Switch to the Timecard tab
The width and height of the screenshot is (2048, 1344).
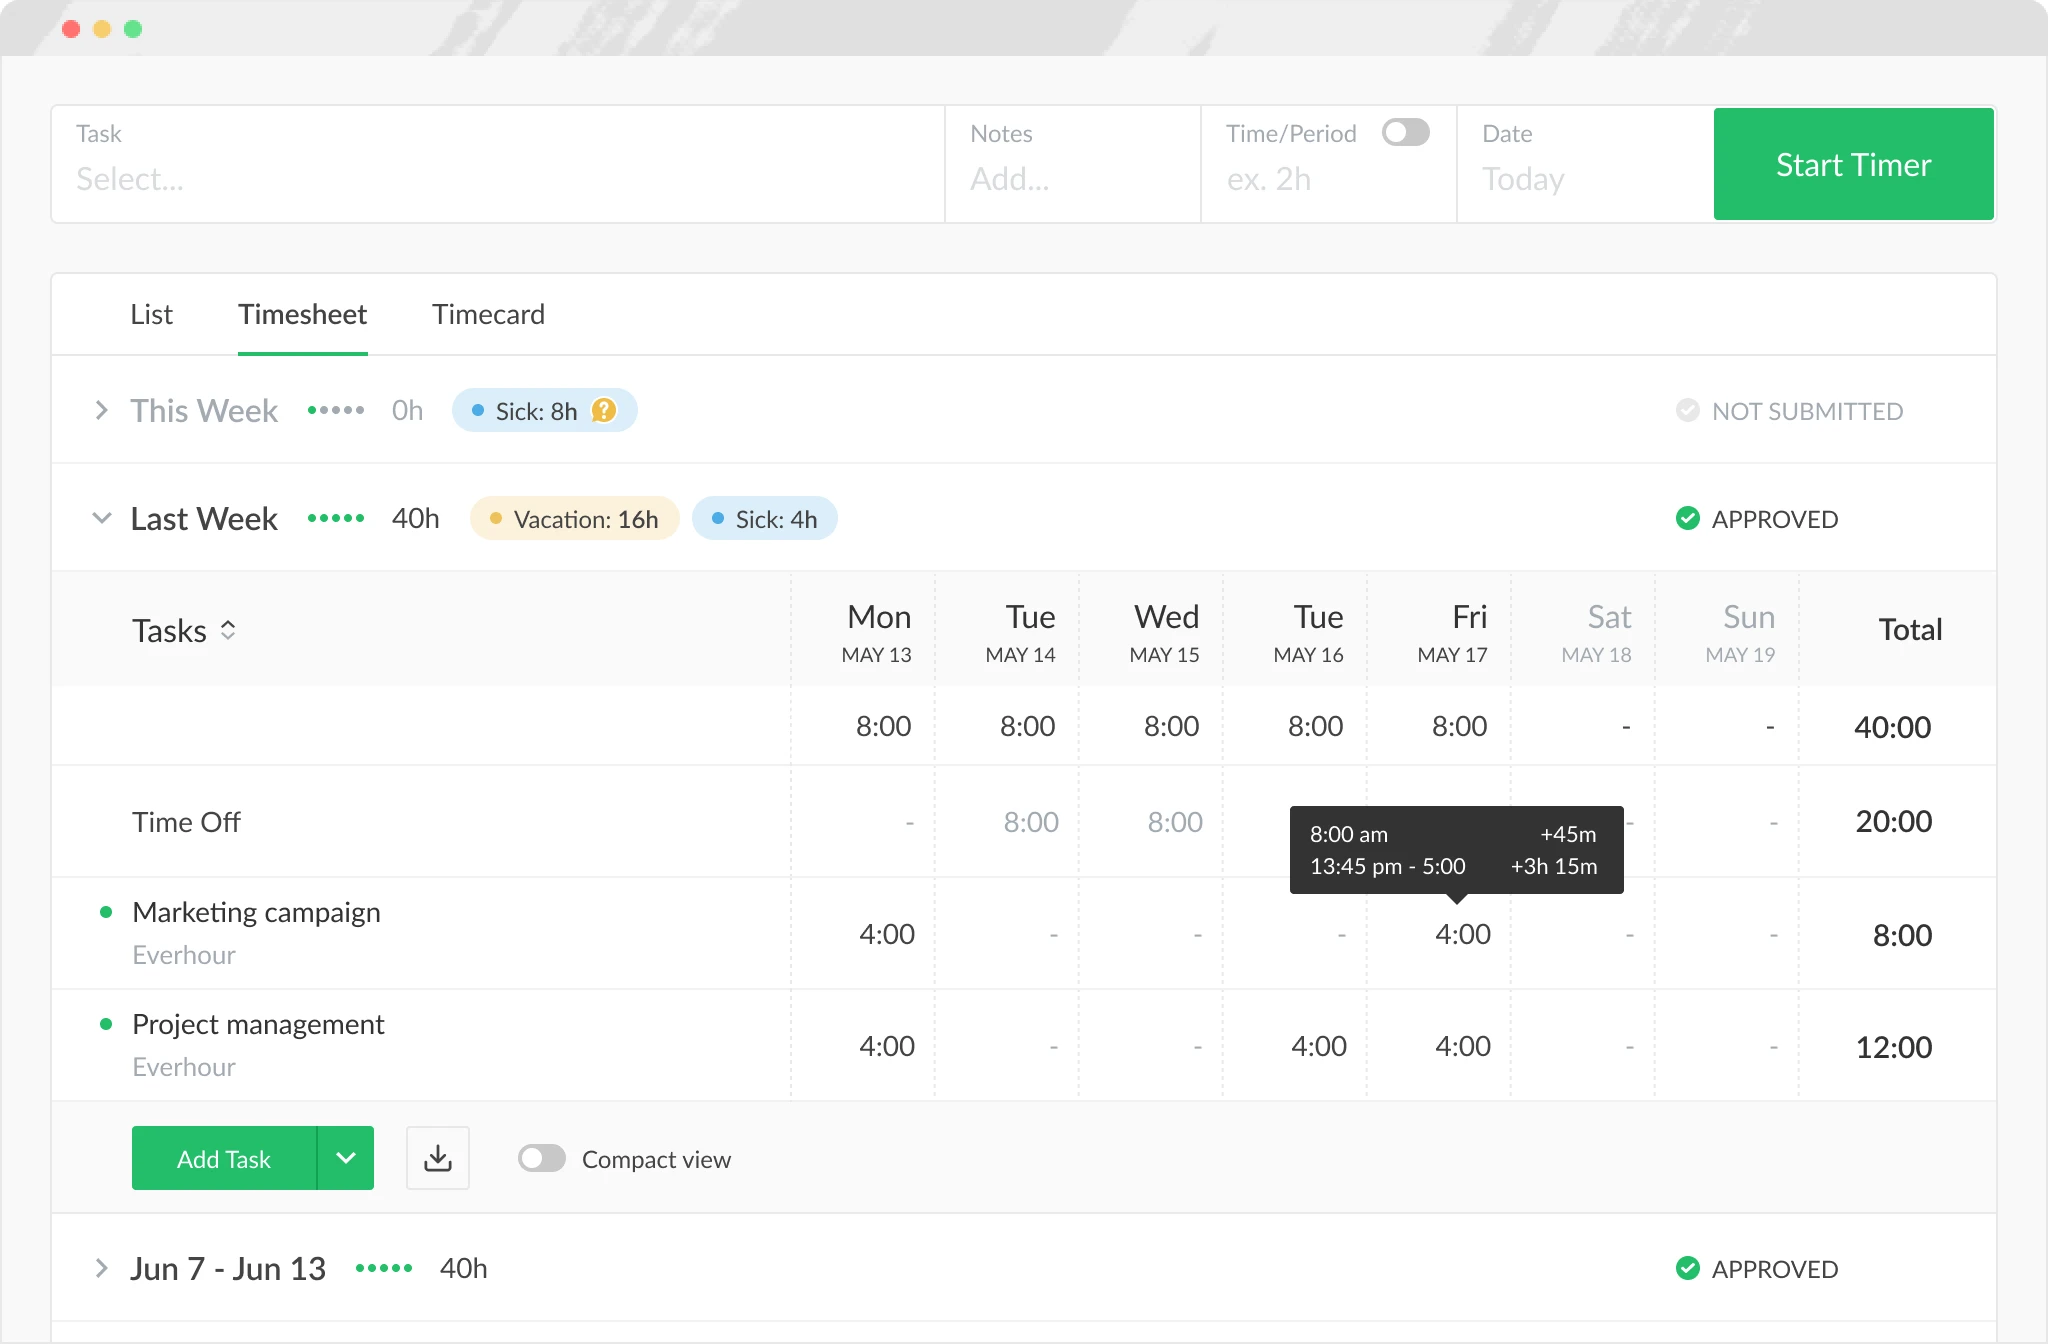(x=488, y=314)
